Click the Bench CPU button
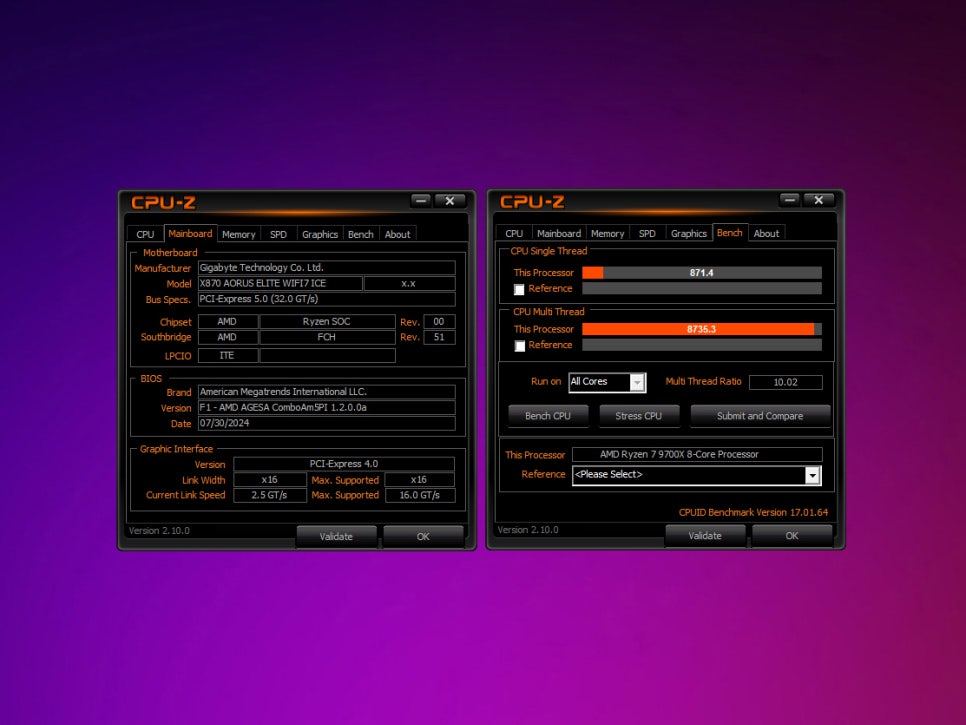The width and height of the screenshot is (966, 725). (548, 416)
